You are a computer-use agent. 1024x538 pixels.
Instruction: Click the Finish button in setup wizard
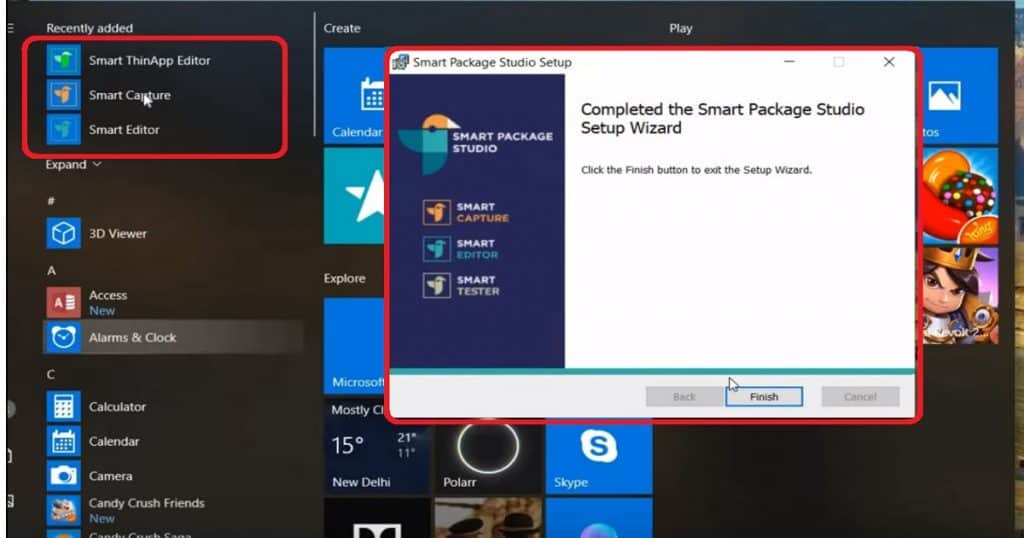coord(763,396)
